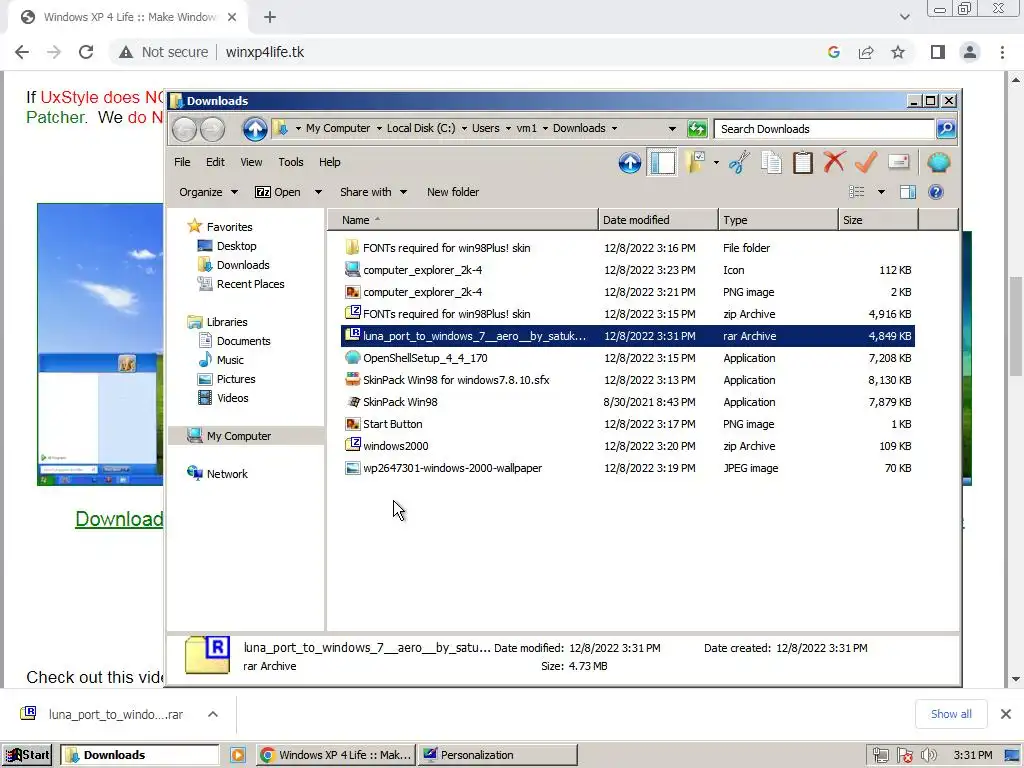Expand the Share with dropdown
The image size is (1024, 768).
[373, 192]
